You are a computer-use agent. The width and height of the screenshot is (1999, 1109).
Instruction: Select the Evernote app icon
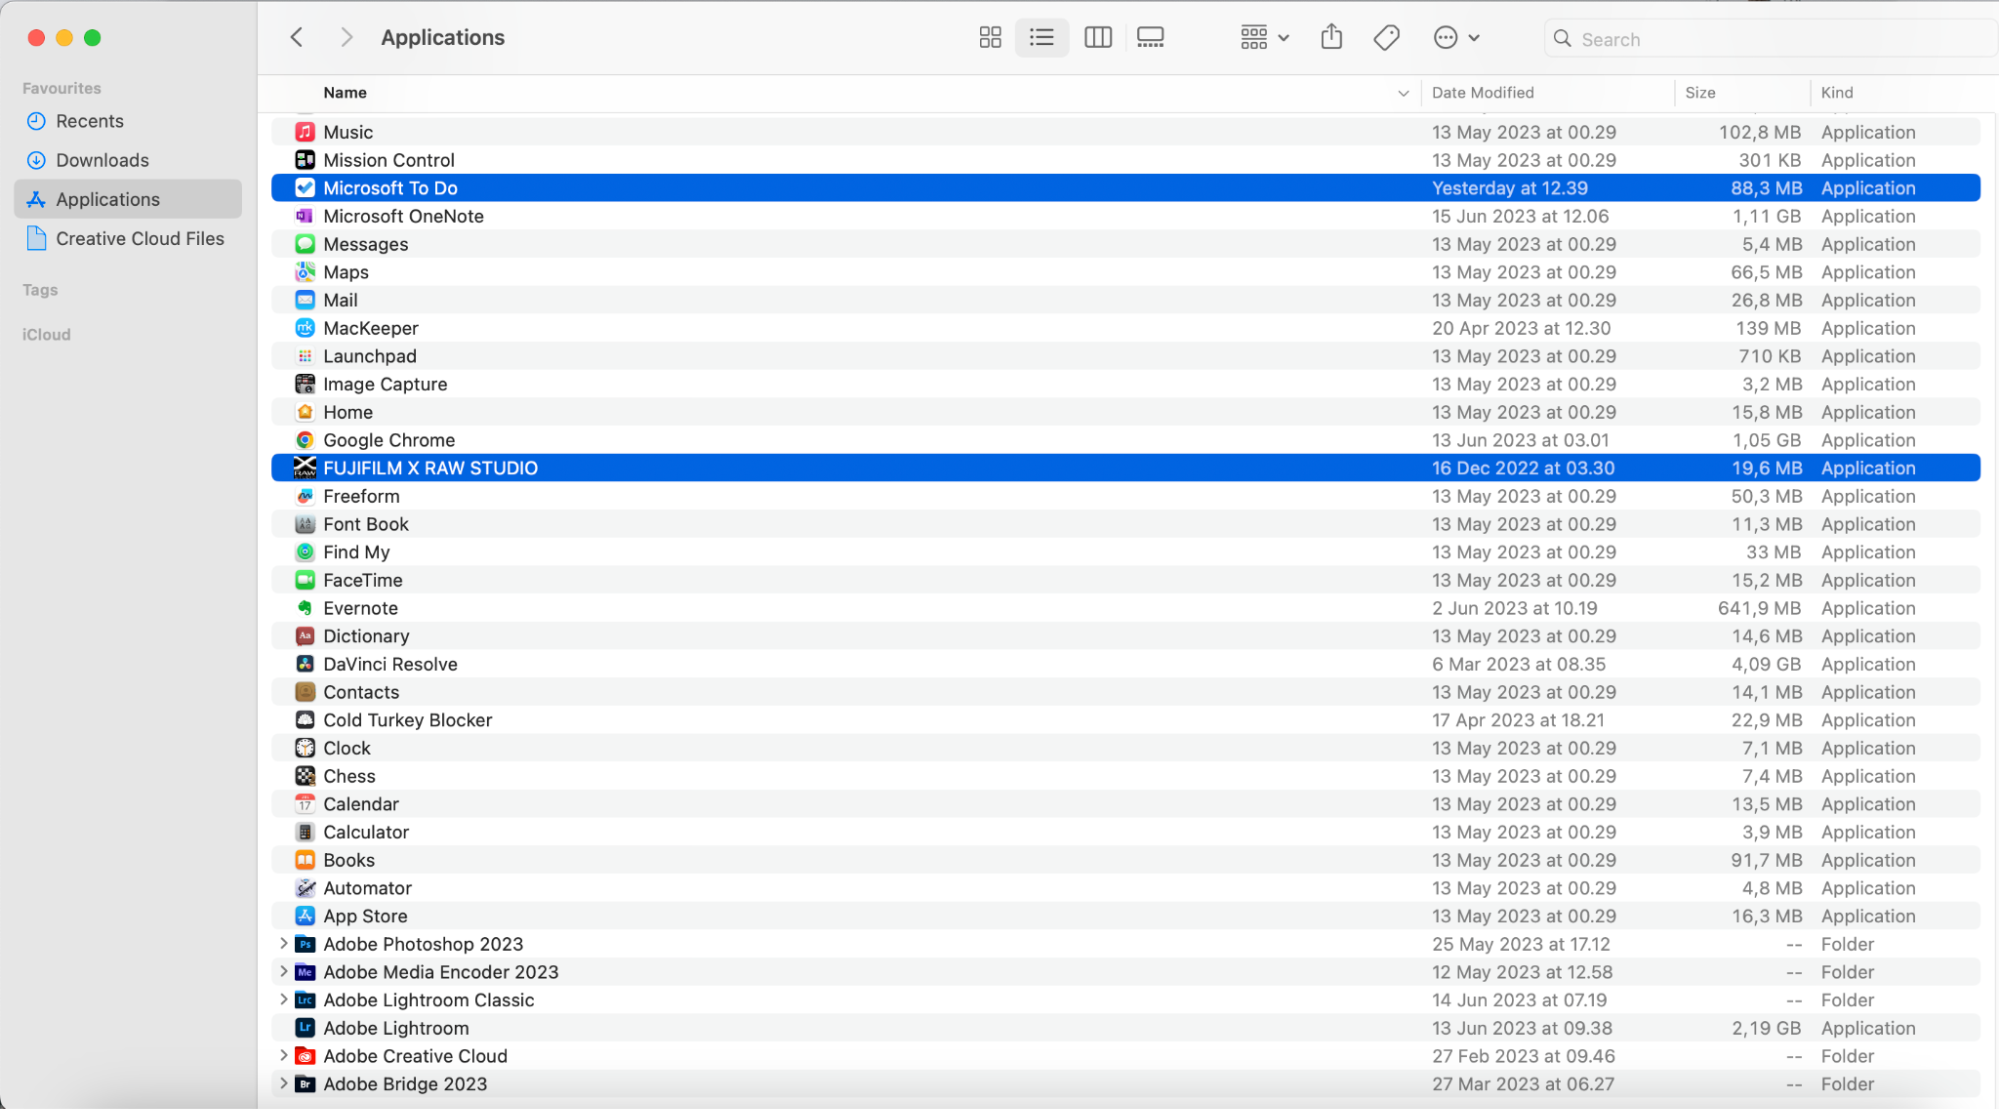click(305, 608)
